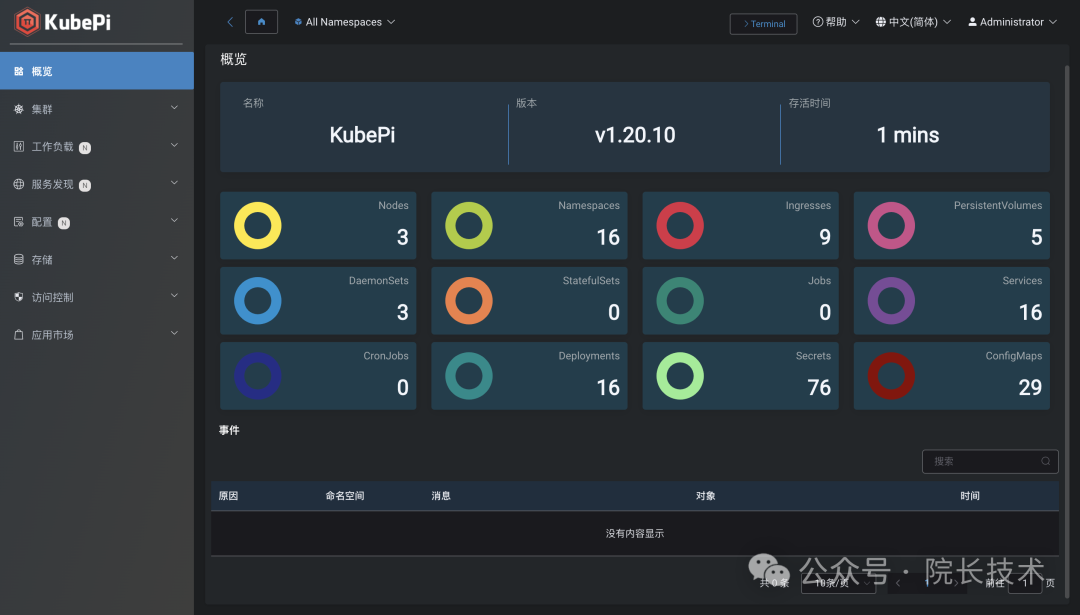The width and height of the screenshot is (1080, 615).
Task: Click the storage icon in sidebar
Action: (19, 260)
